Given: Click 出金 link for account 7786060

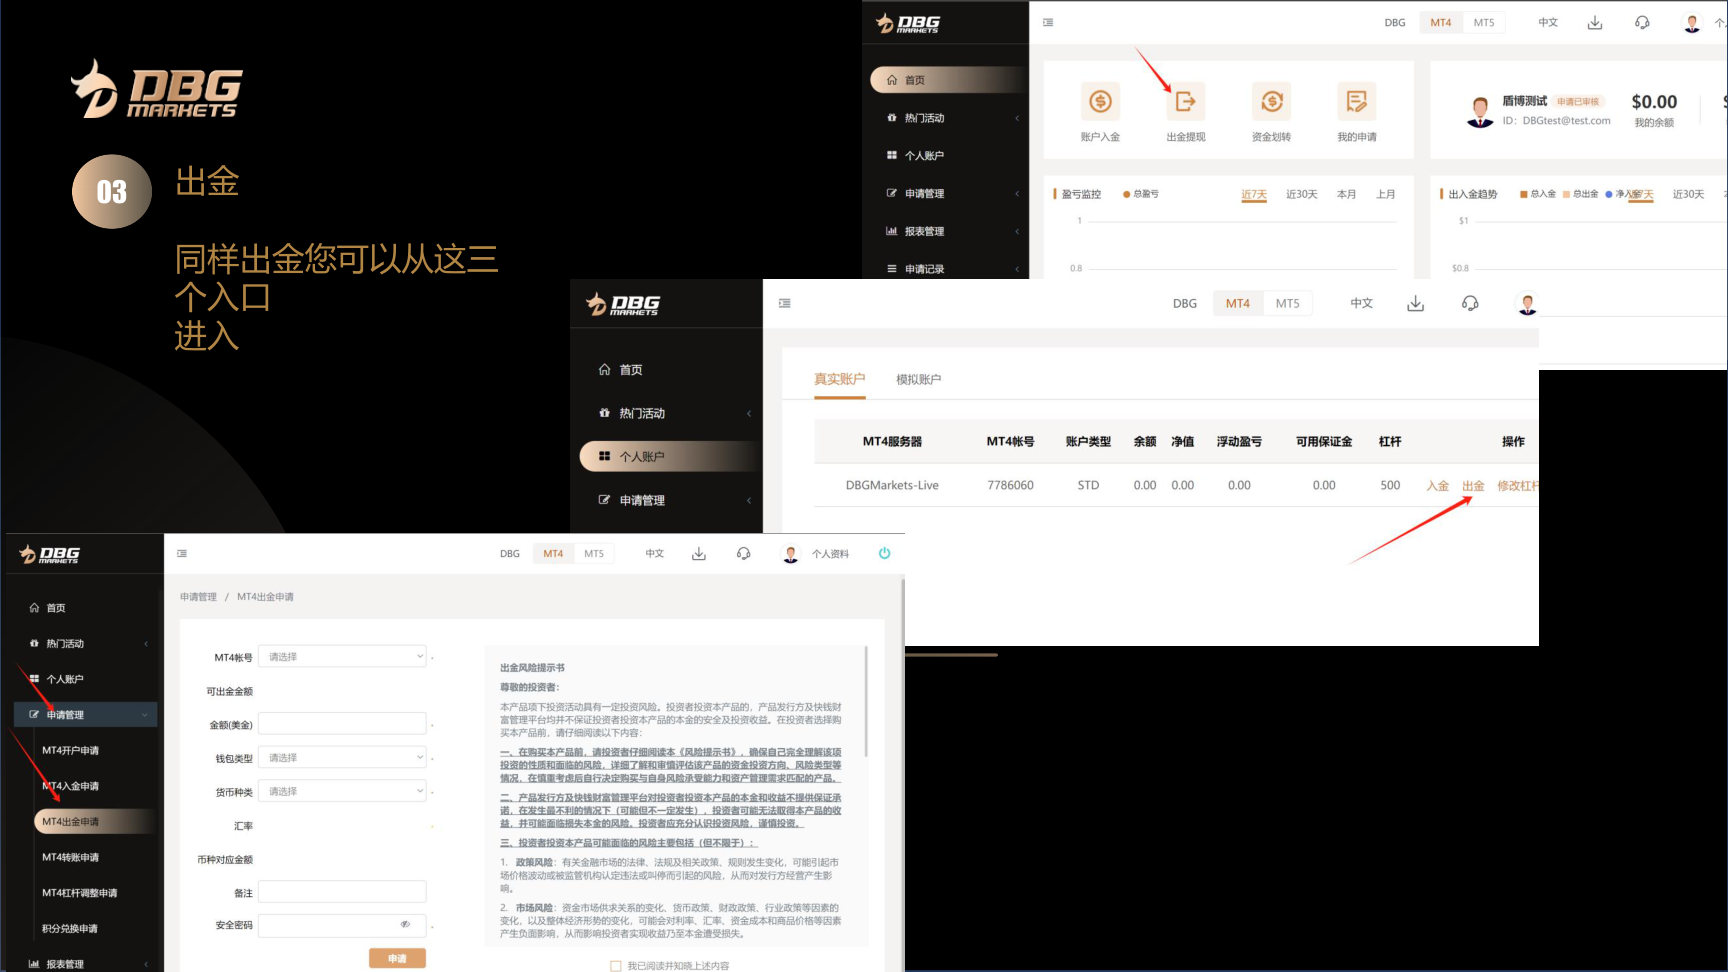Looking at the screenshot, I should [x=1473, y=485].
